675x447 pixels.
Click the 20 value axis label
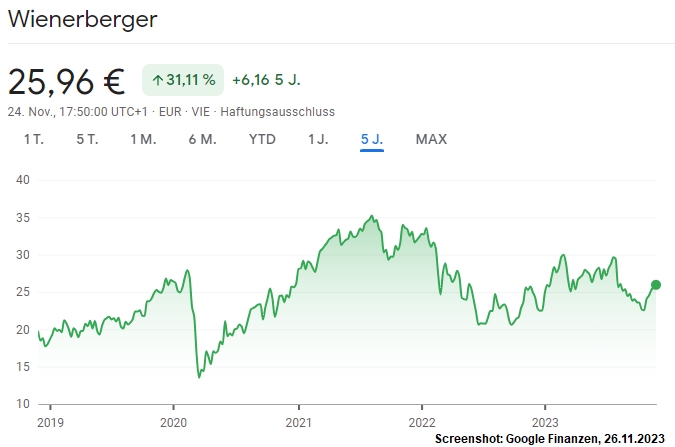point(23,329)
